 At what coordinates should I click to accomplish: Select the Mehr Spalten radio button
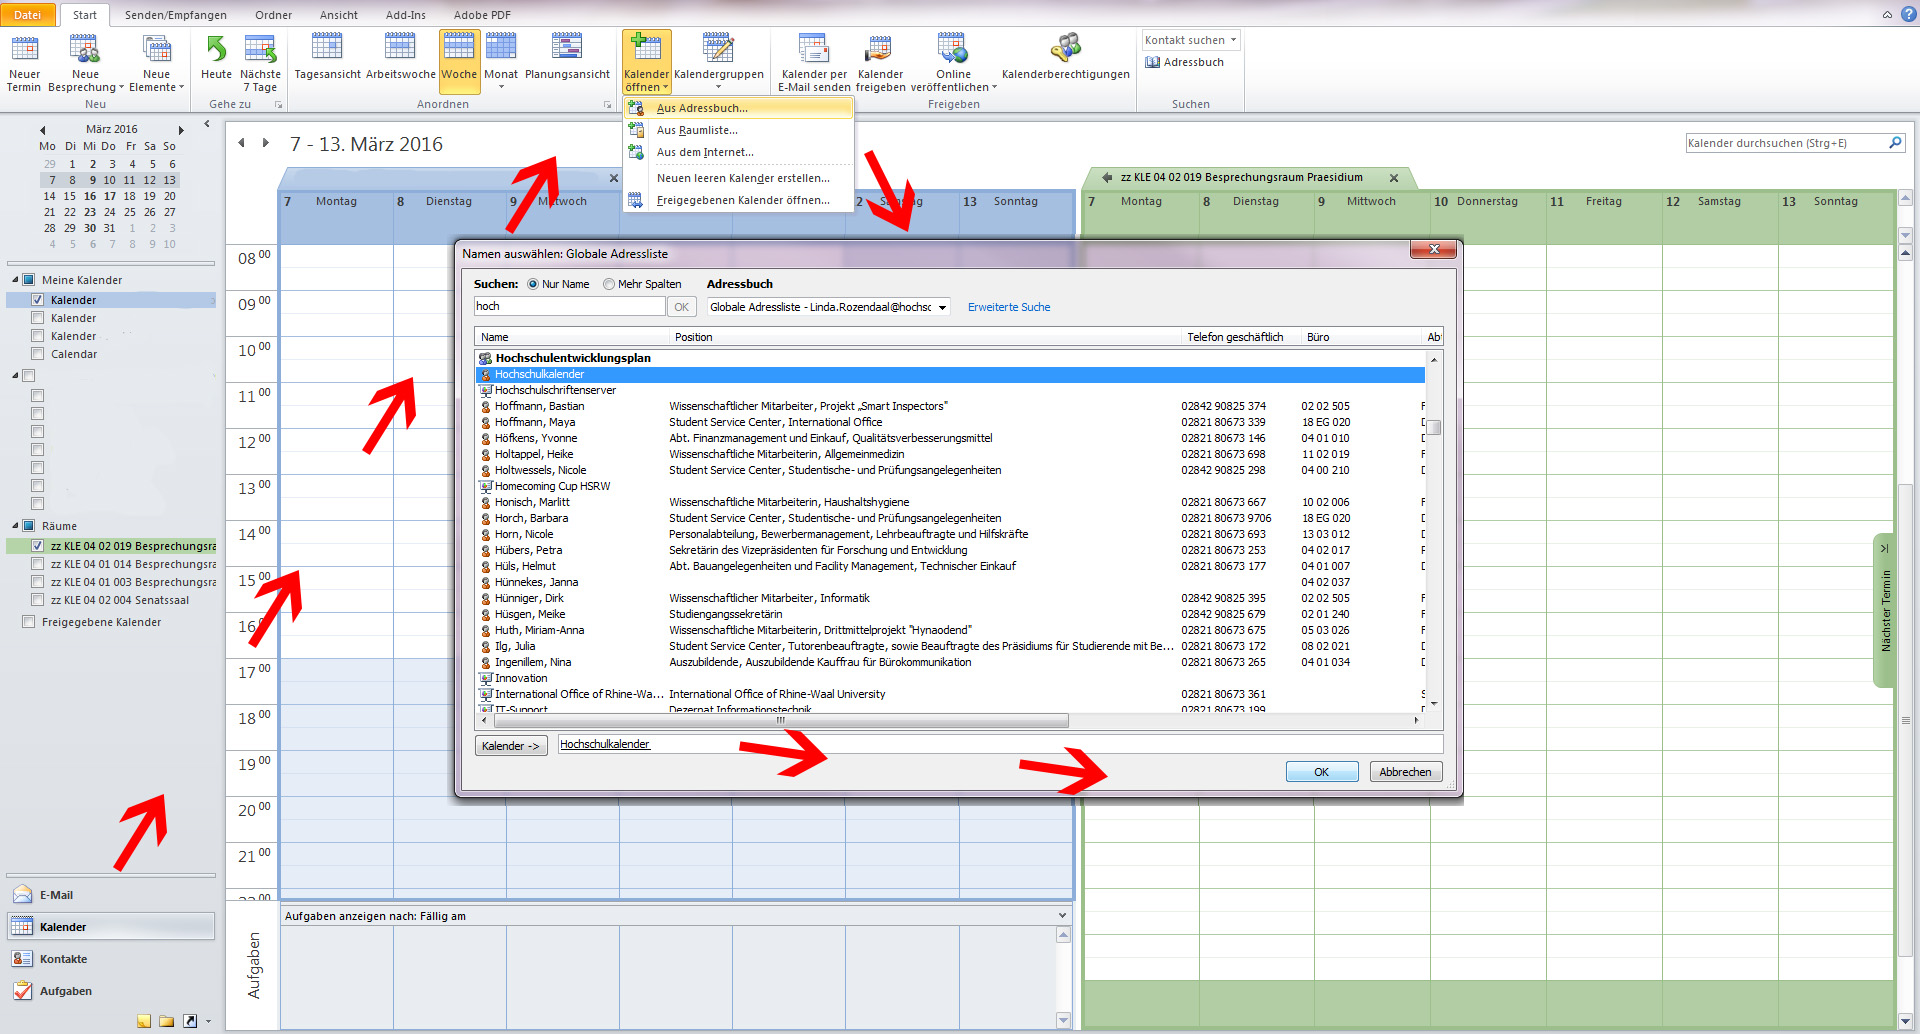[x=609, y=284]
